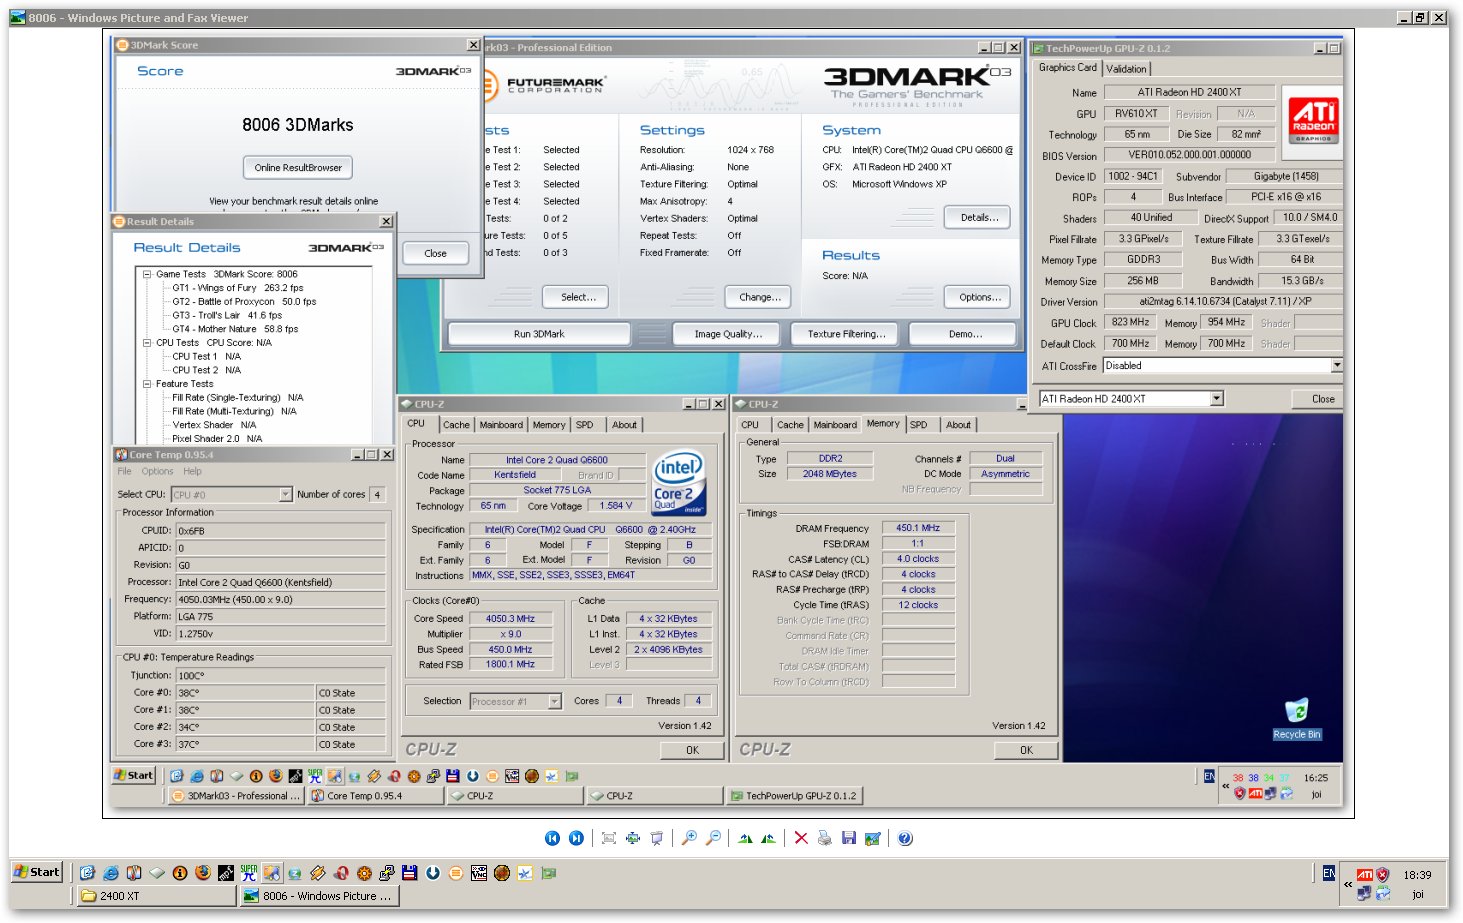This screenshot has height=923, width=1463.
Task: Open Texture Filtering... in 3DMark03
Action: click(x=846, y=334)
